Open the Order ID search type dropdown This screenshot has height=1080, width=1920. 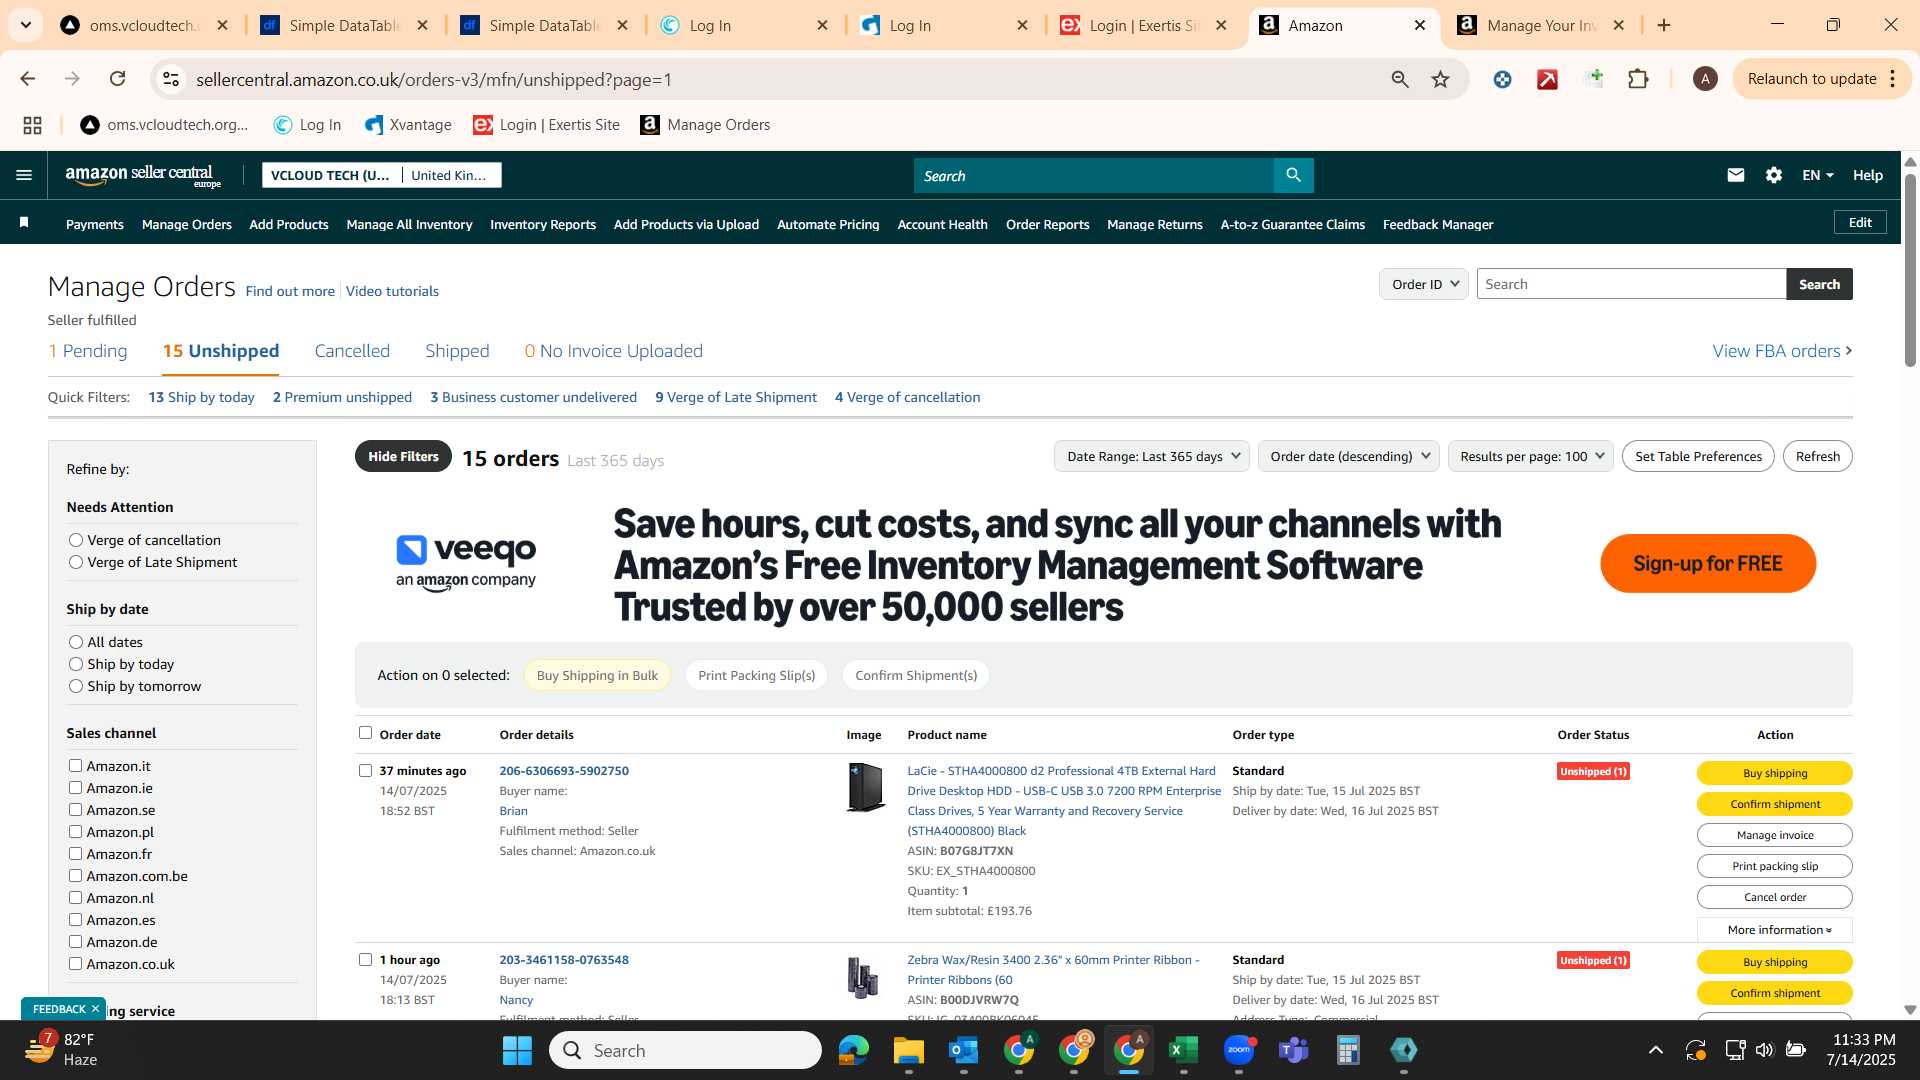(1424, 284)
